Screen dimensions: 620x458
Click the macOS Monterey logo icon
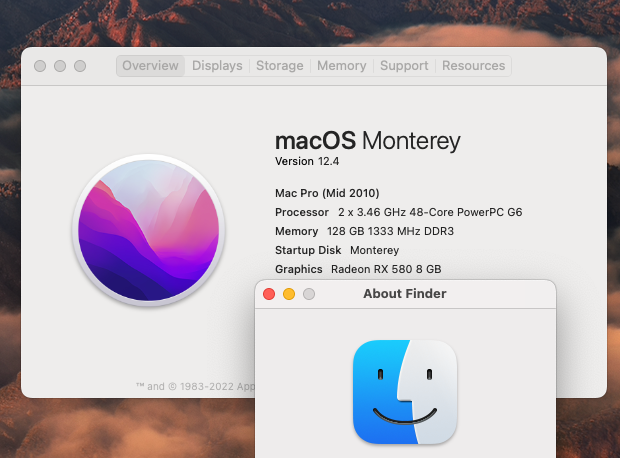pyautogui.click(x=149, y=230)
